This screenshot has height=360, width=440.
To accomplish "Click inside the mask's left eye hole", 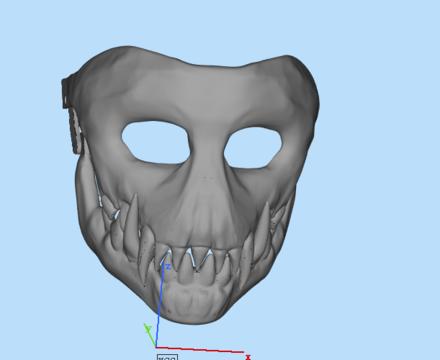I will tap(155, 142).
